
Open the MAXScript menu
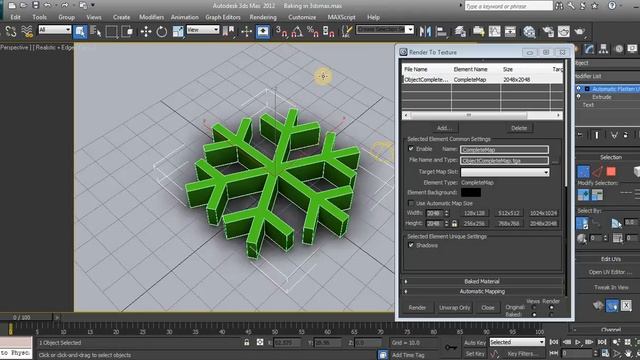(341, 17)
